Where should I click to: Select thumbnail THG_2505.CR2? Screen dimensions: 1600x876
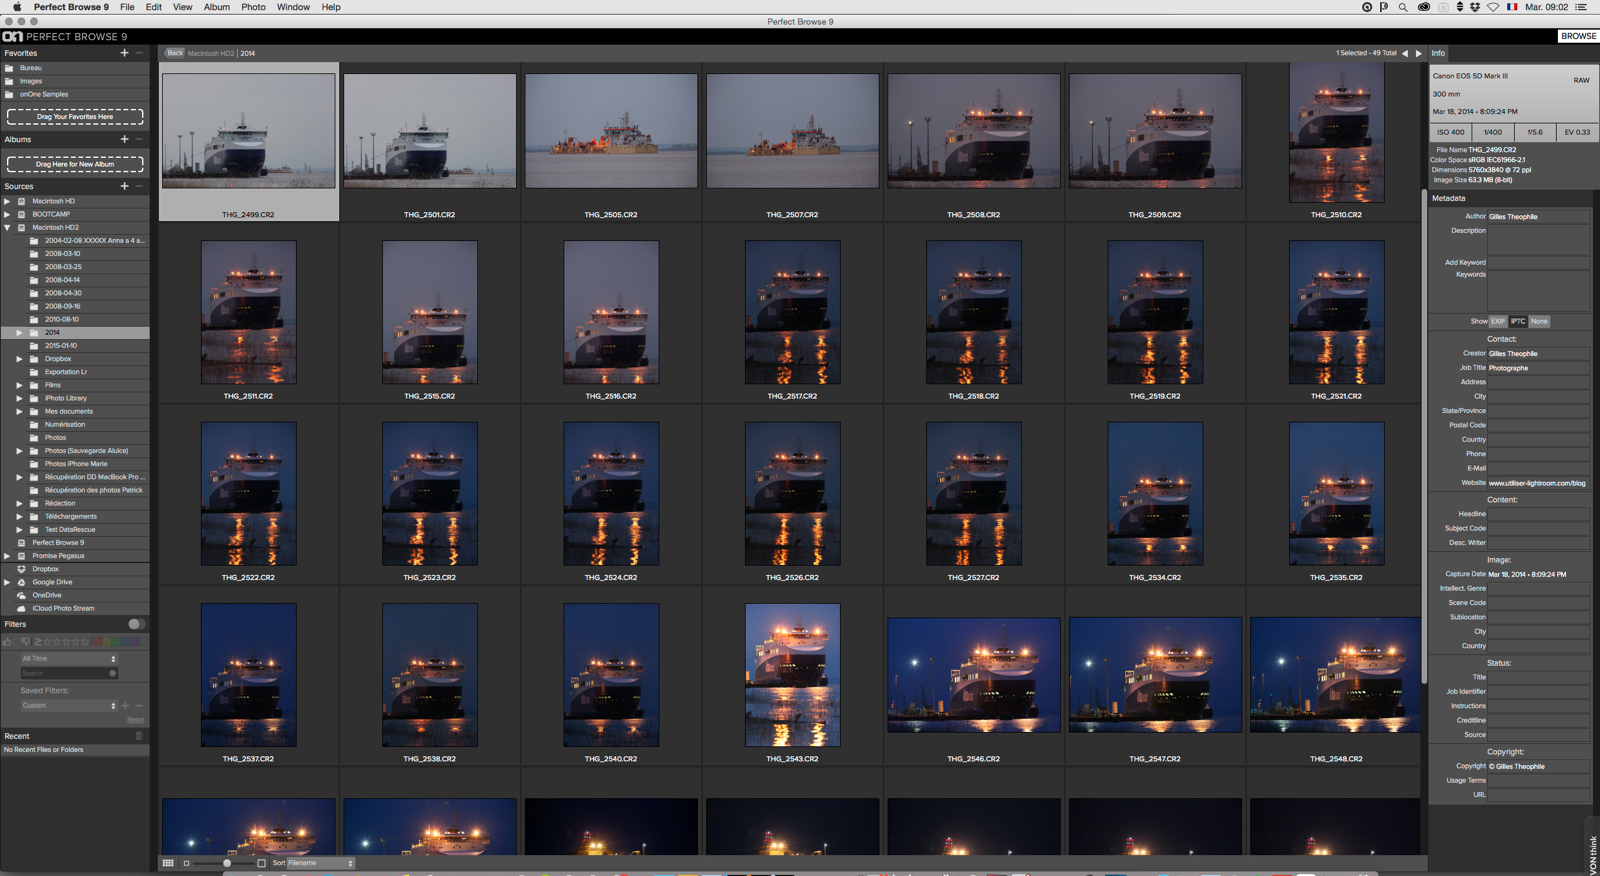click(x=611, y=131)
